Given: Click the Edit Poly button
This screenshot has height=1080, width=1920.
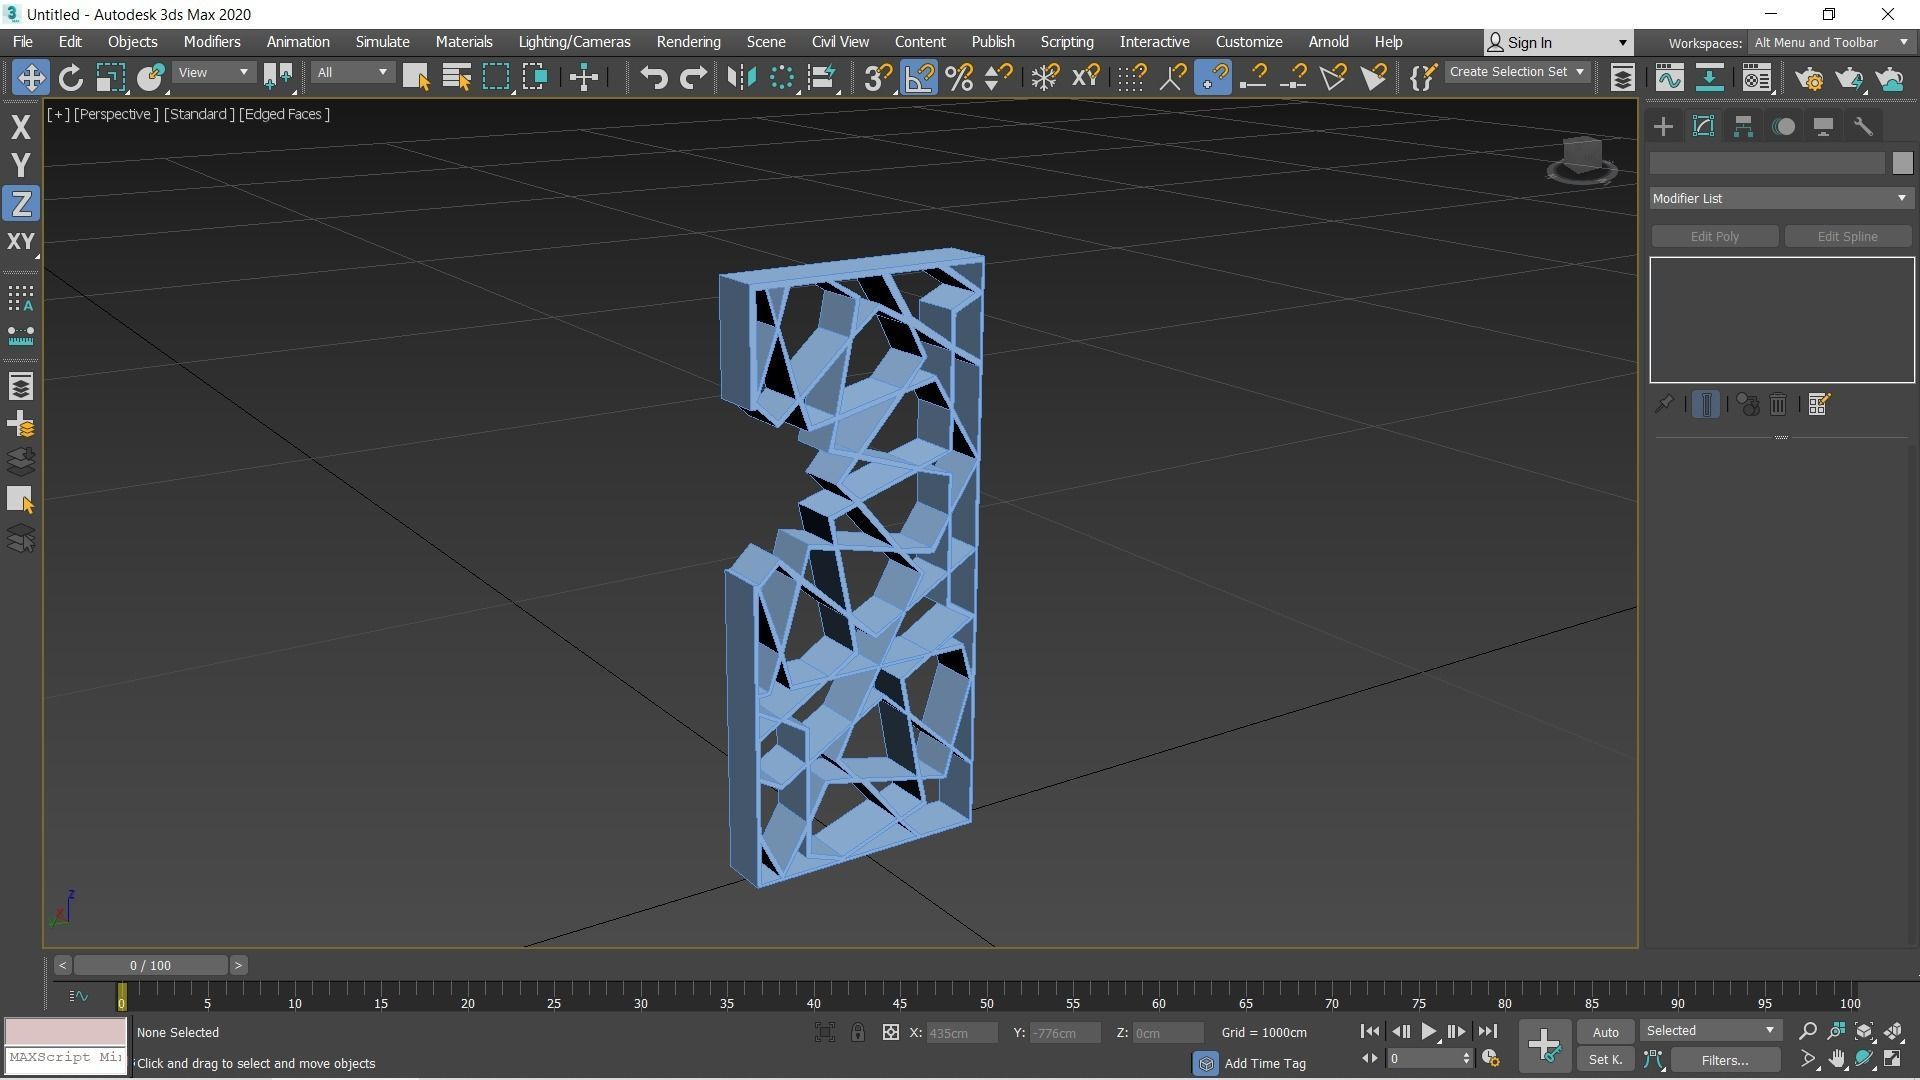Looking at the screenshot, I should [x=1714, y=236].
